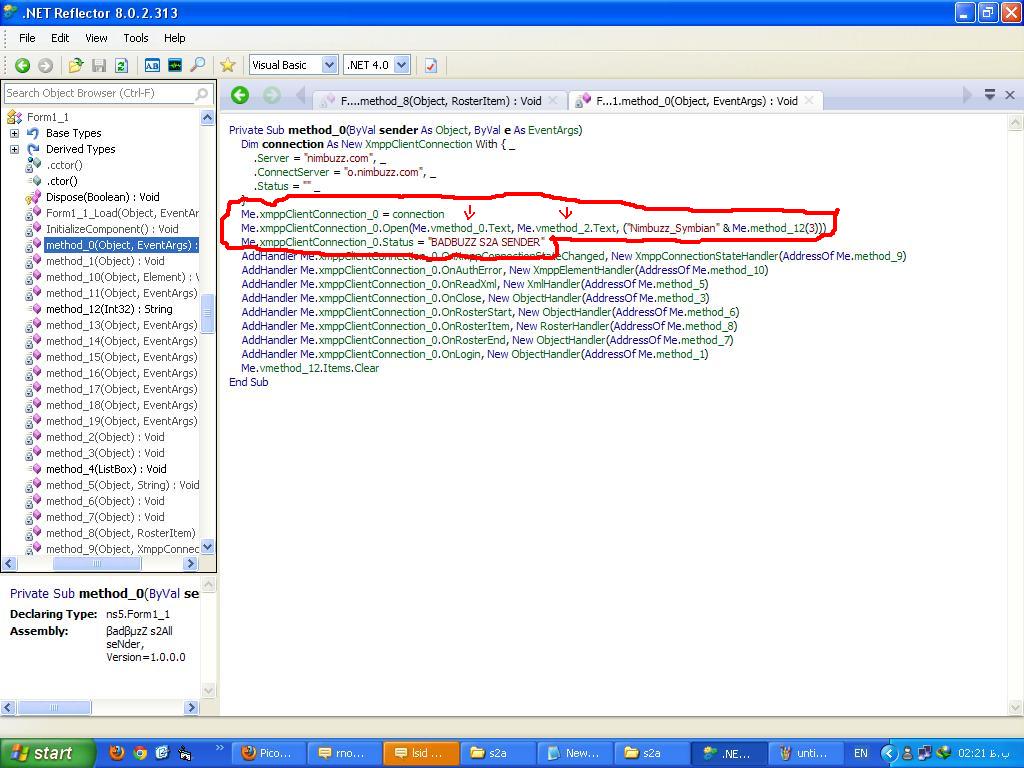Open the Tools menu

click(x=136, y=38)
